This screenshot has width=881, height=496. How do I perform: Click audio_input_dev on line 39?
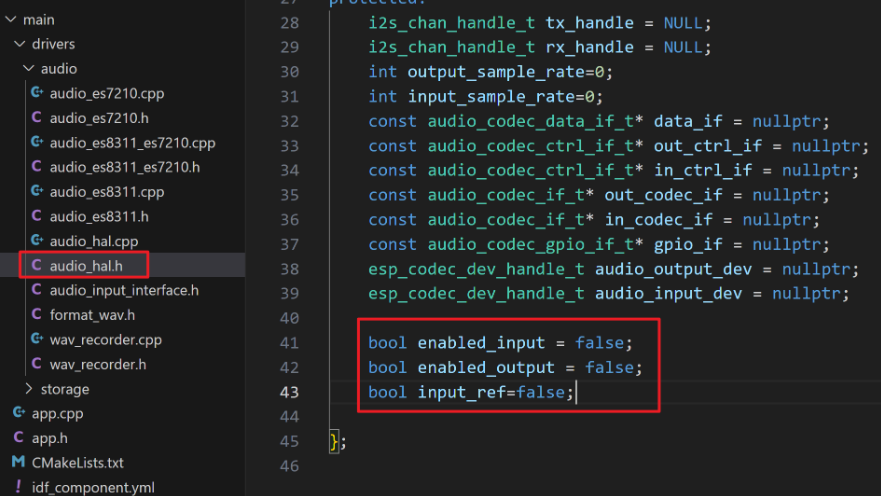click(669, 293)
